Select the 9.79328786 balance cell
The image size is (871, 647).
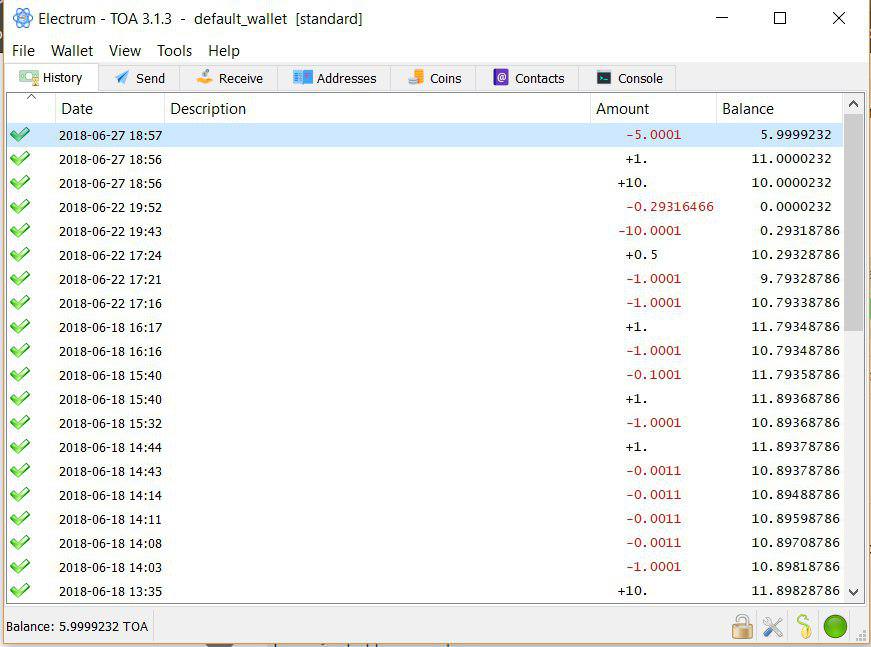click(799, 278)
